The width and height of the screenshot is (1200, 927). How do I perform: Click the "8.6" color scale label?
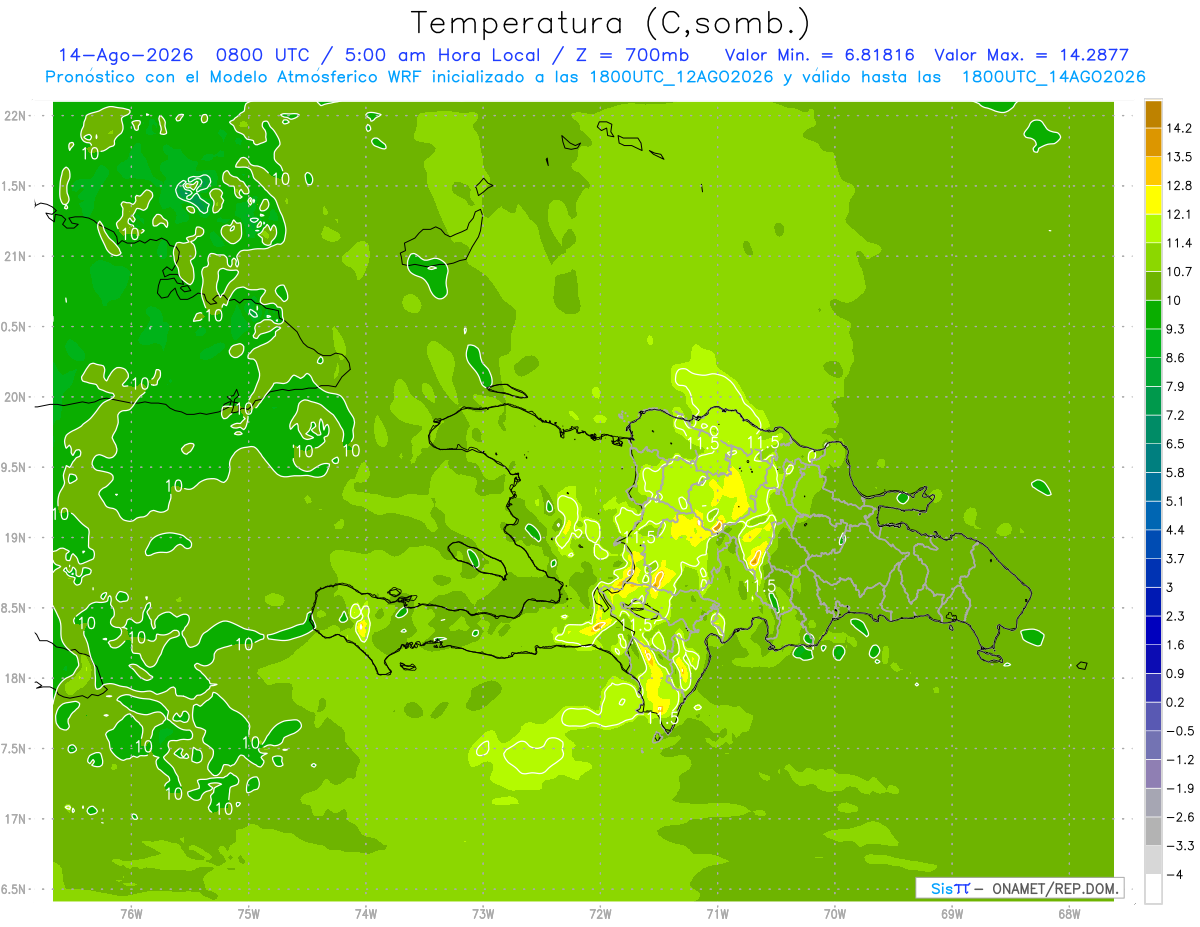point(1174,358)
